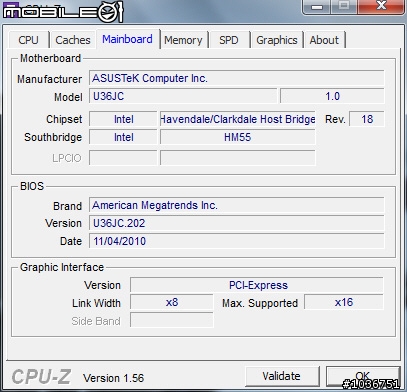Click the first empty LPCIO vendor field
The image size is (407, 392).
(x=123, y=158)
